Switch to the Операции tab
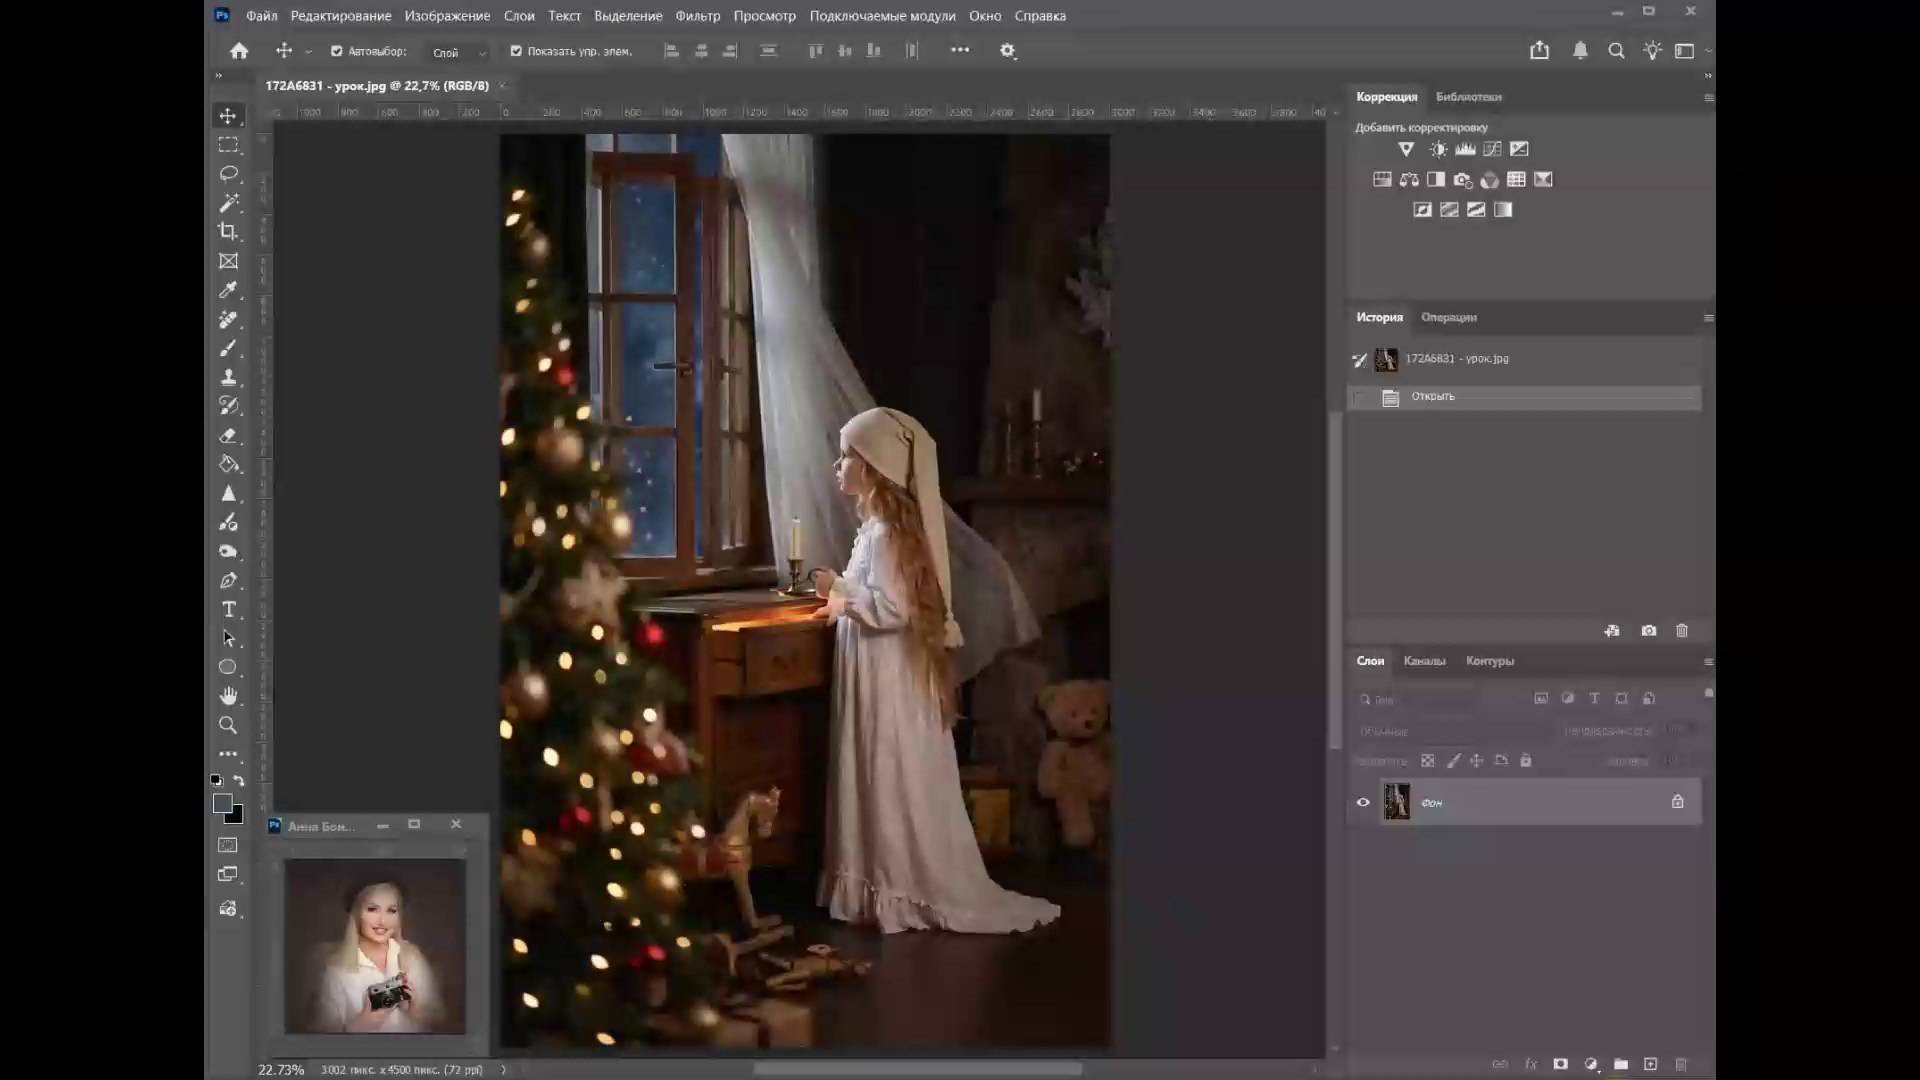Screen dimensions: 1920x1080 [x=1448, y=317]
